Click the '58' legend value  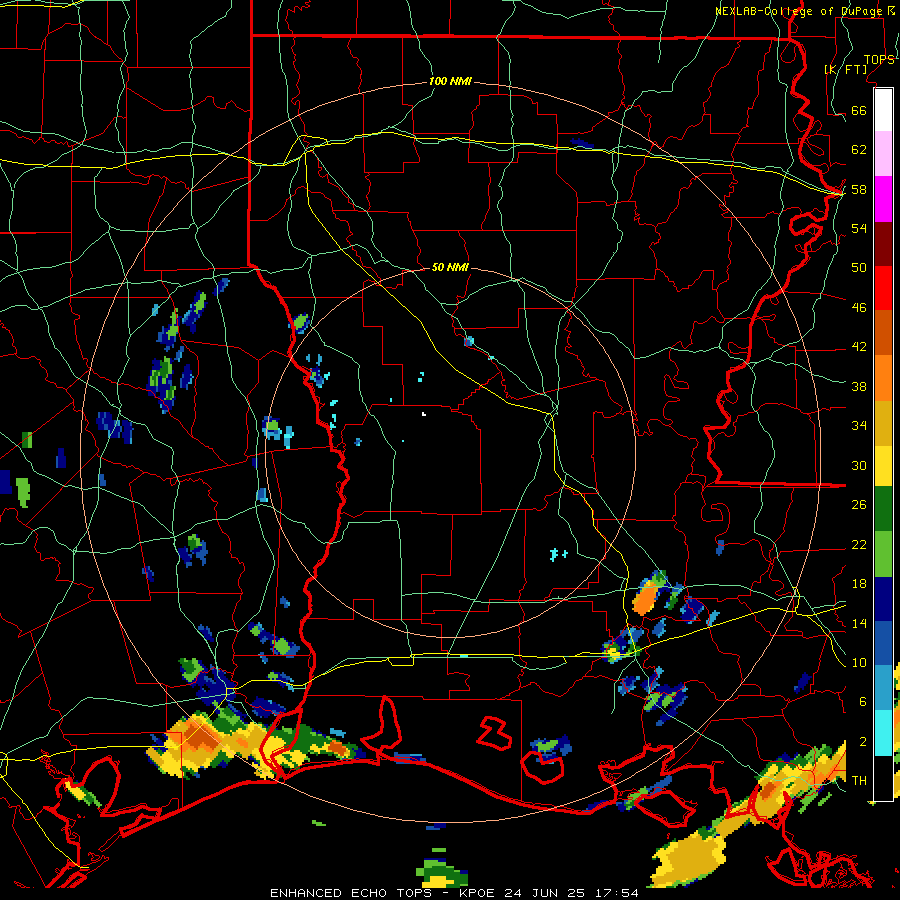click(x=859, y=189)
